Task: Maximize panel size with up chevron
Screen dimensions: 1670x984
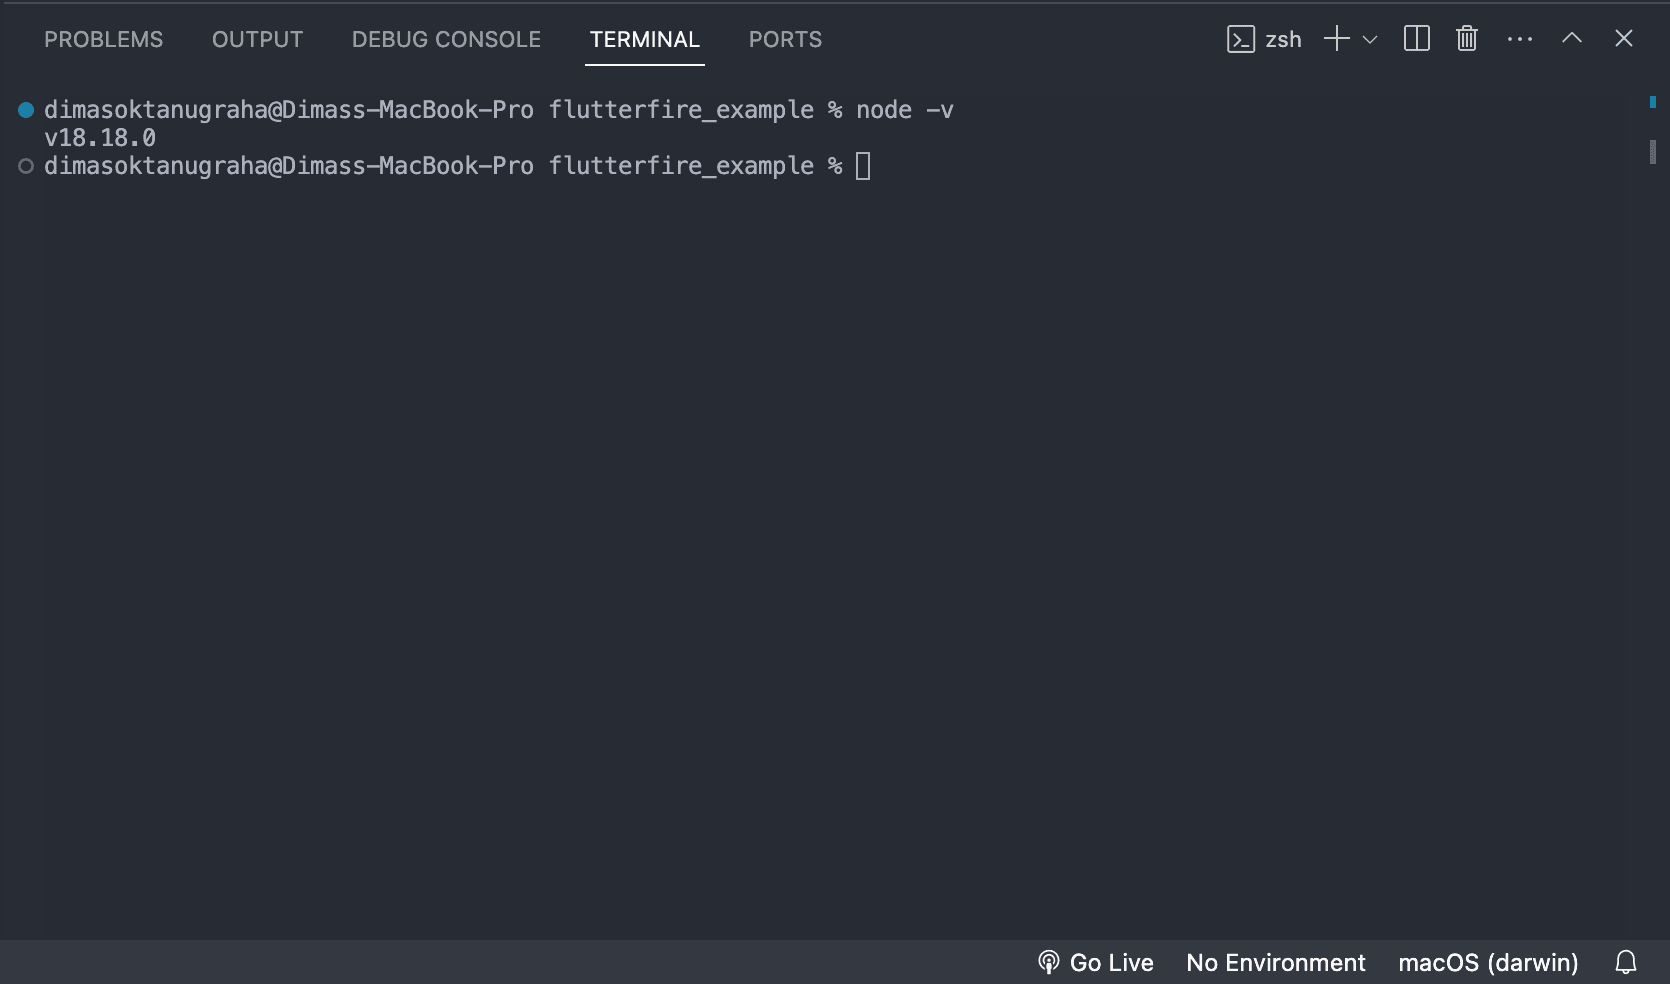Action: [1572, 38]
